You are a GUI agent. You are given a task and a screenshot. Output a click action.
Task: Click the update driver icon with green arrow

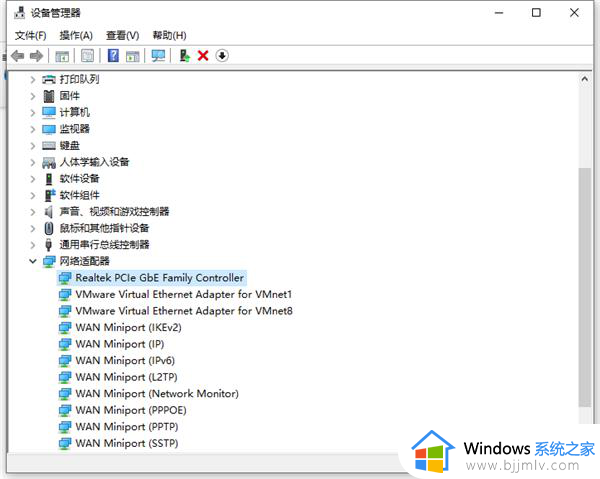(x=184, y=56)
